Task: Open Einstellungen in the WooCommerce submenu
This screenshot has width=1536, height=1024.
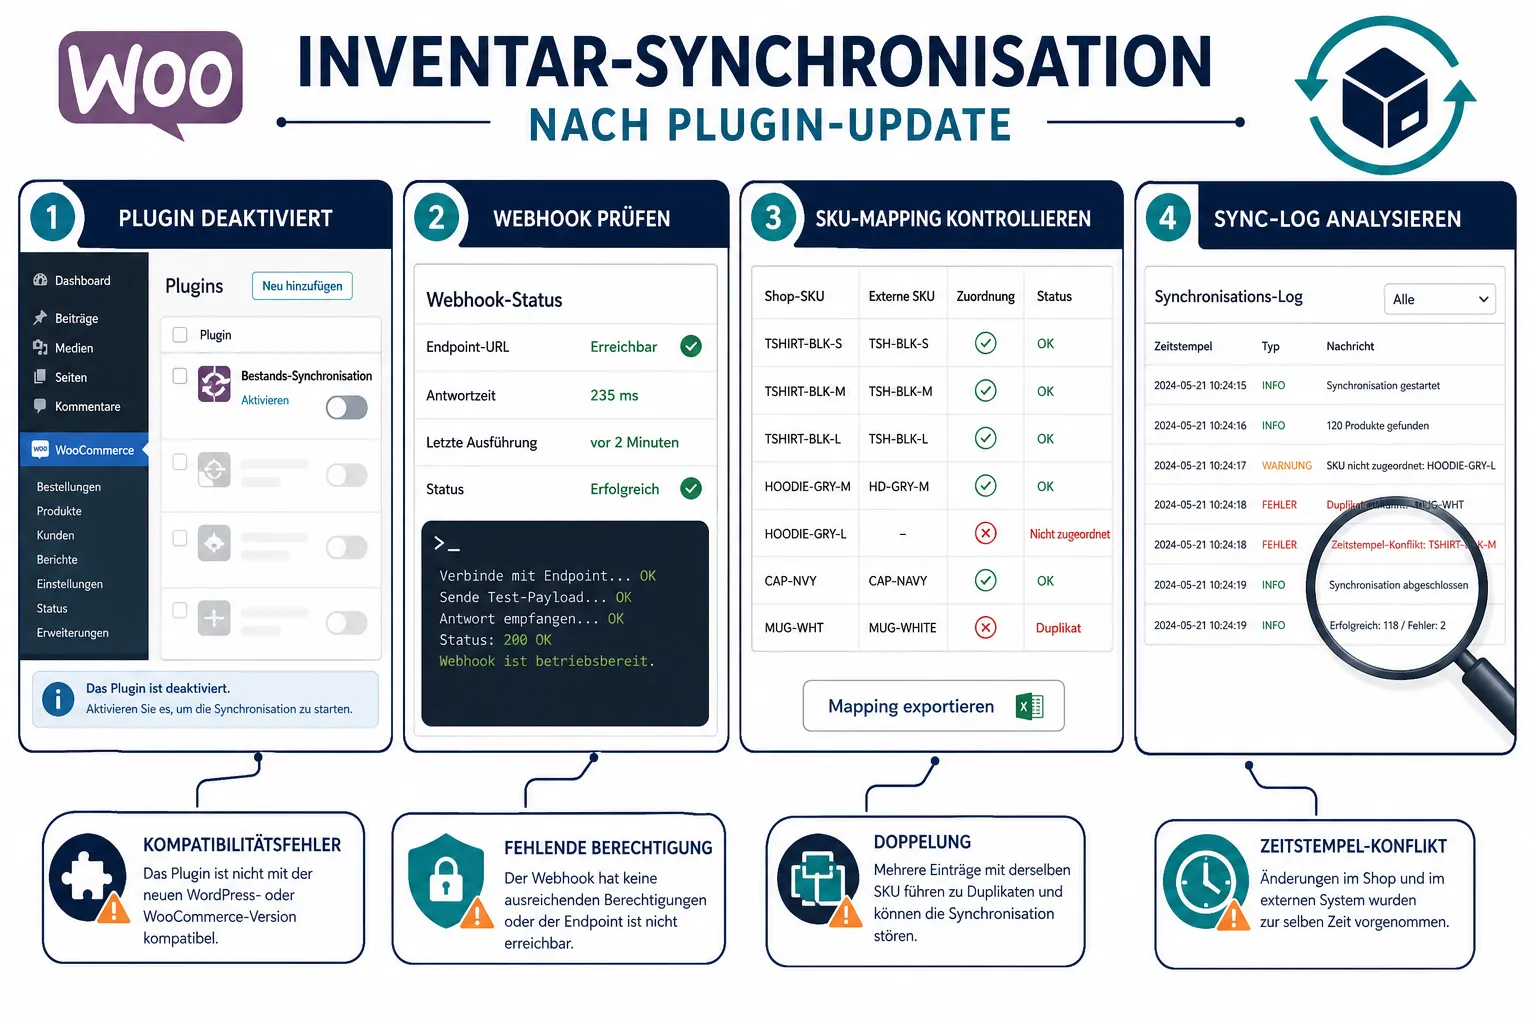Action: coord(70,584)
